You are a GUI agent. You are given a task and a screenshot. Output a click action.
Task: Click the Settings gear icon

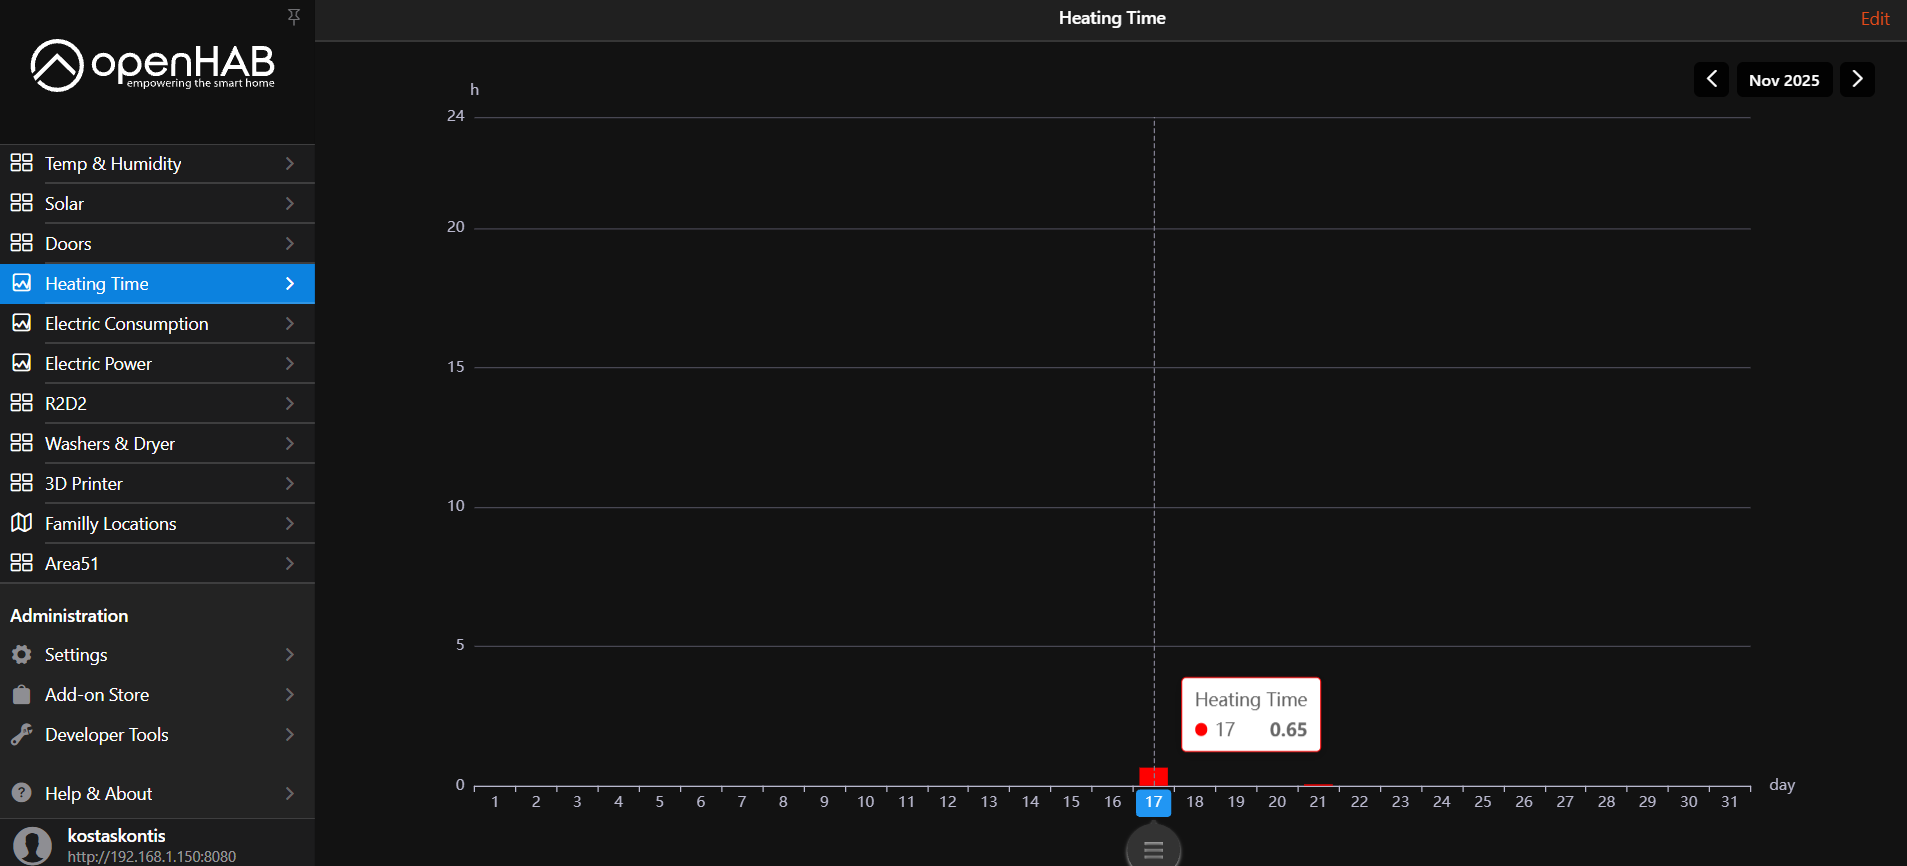[21, 654]
